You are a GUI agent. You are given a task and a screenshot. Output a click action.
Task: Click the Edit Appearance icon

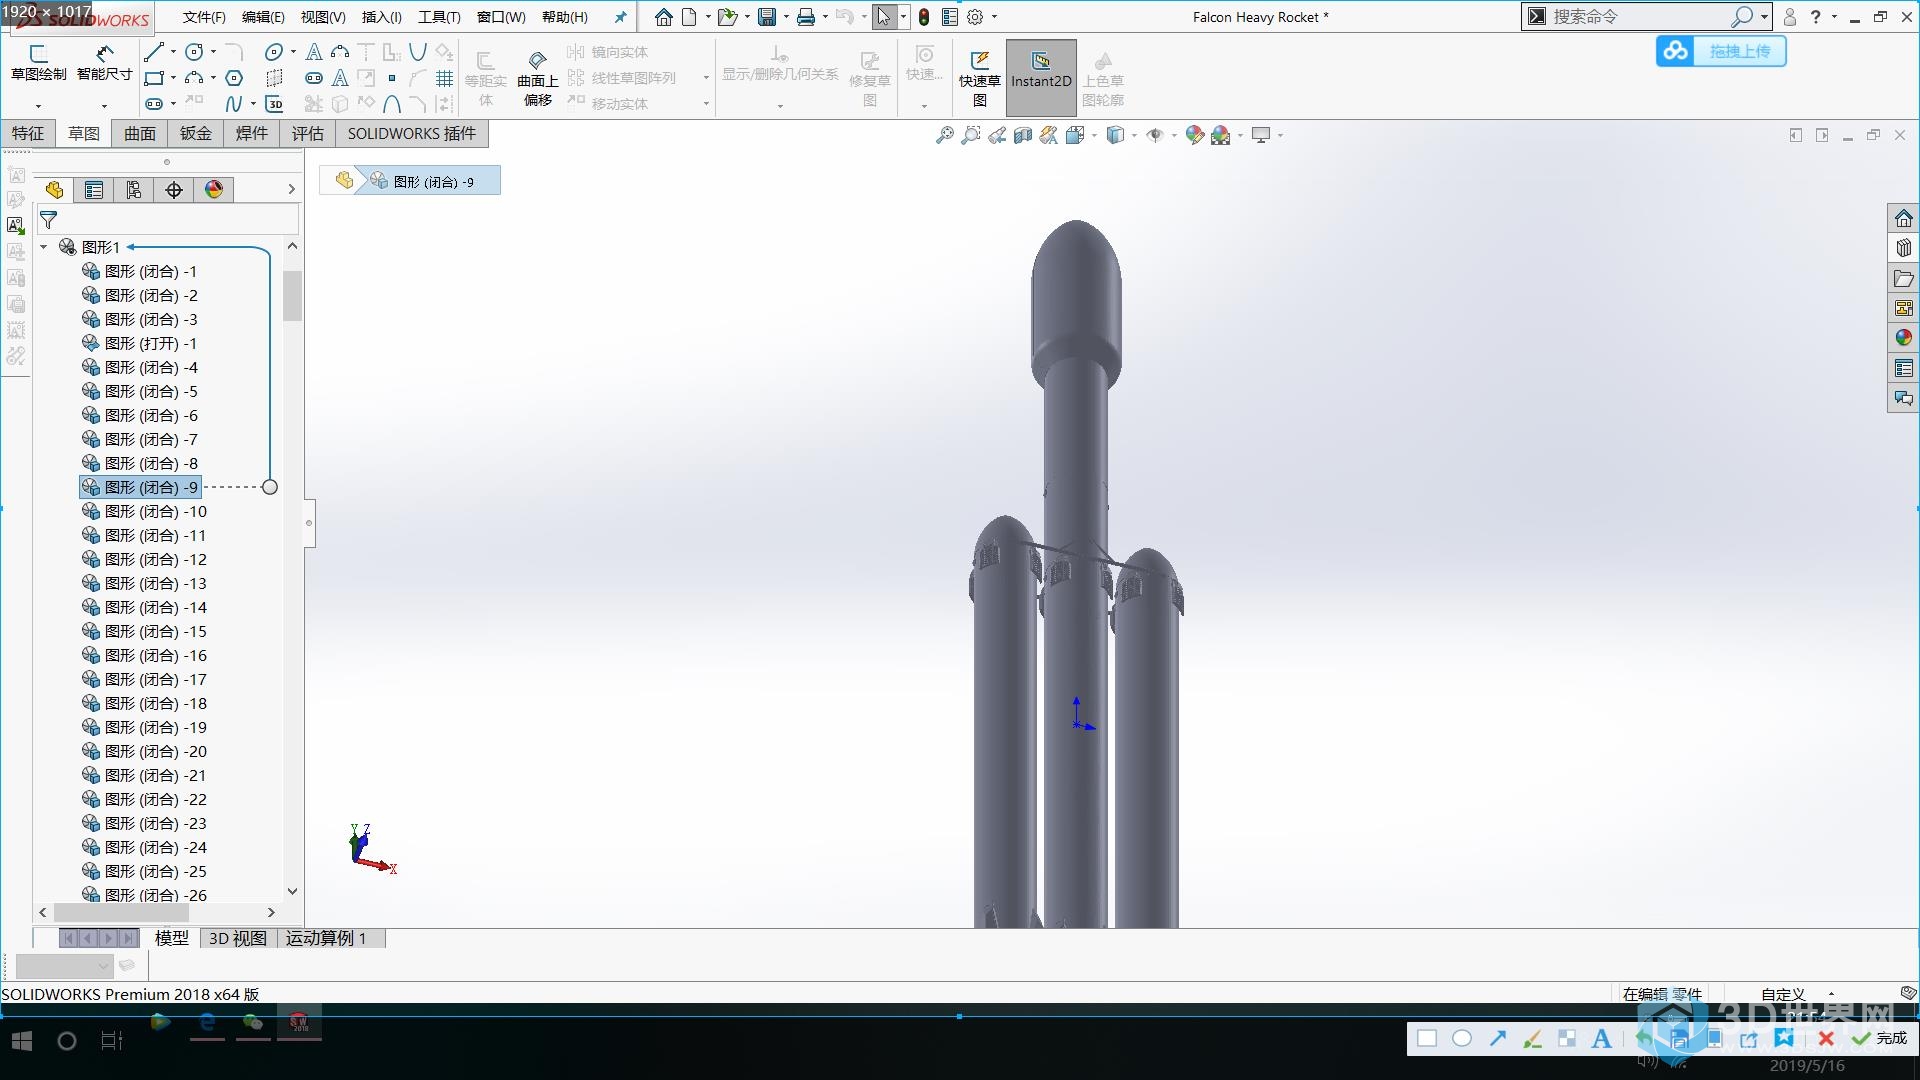click(x=1194, y=135)
